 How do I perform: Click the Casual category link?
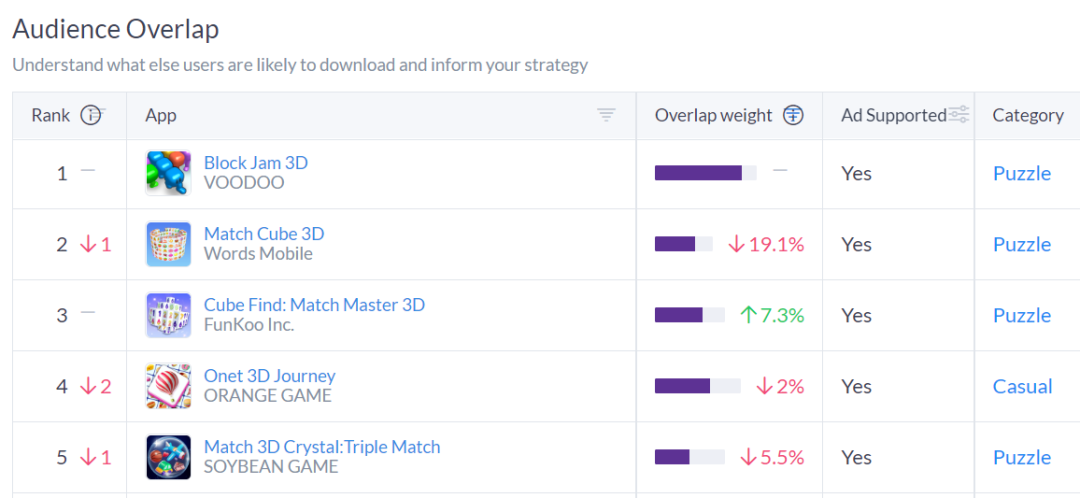coord(1022,386)
